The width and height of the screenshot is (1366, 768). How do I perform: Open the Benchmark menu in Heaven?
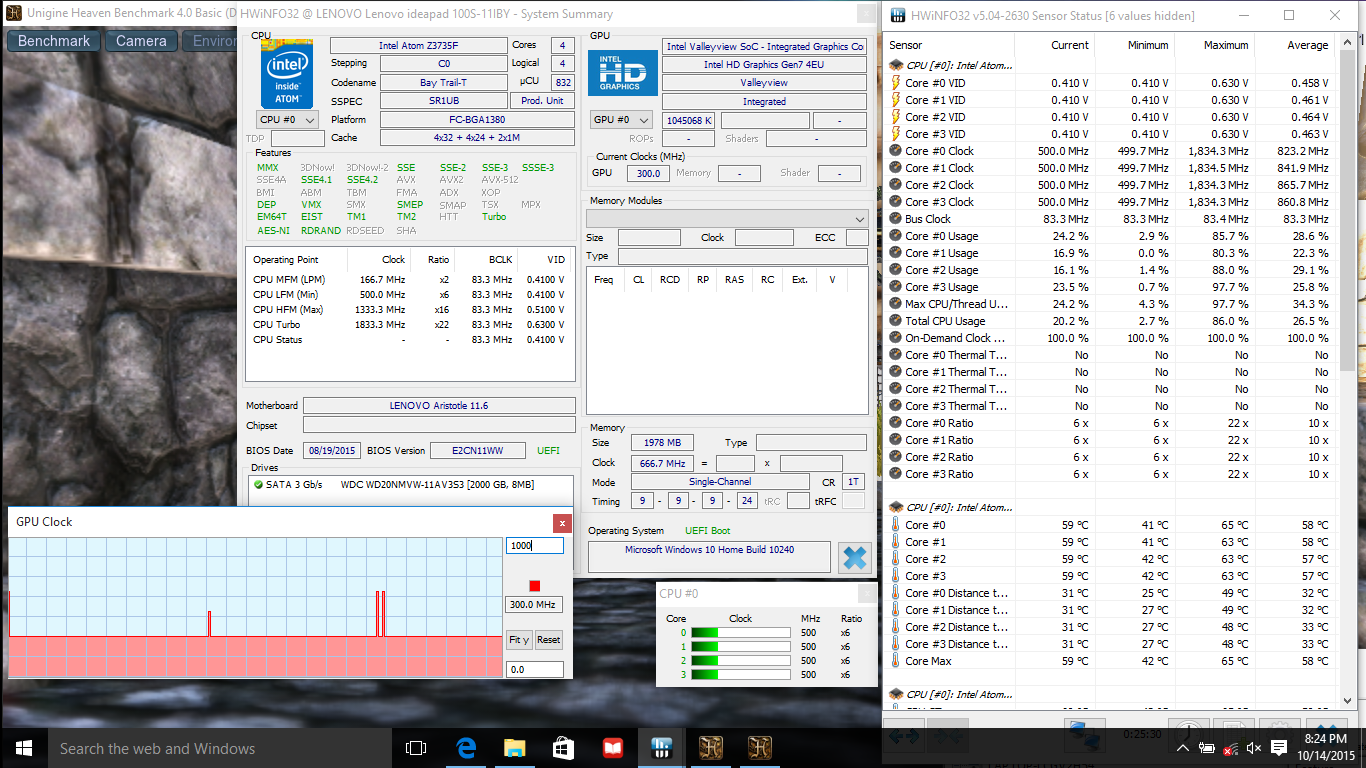pyautogui.click(x=54, y=41)
